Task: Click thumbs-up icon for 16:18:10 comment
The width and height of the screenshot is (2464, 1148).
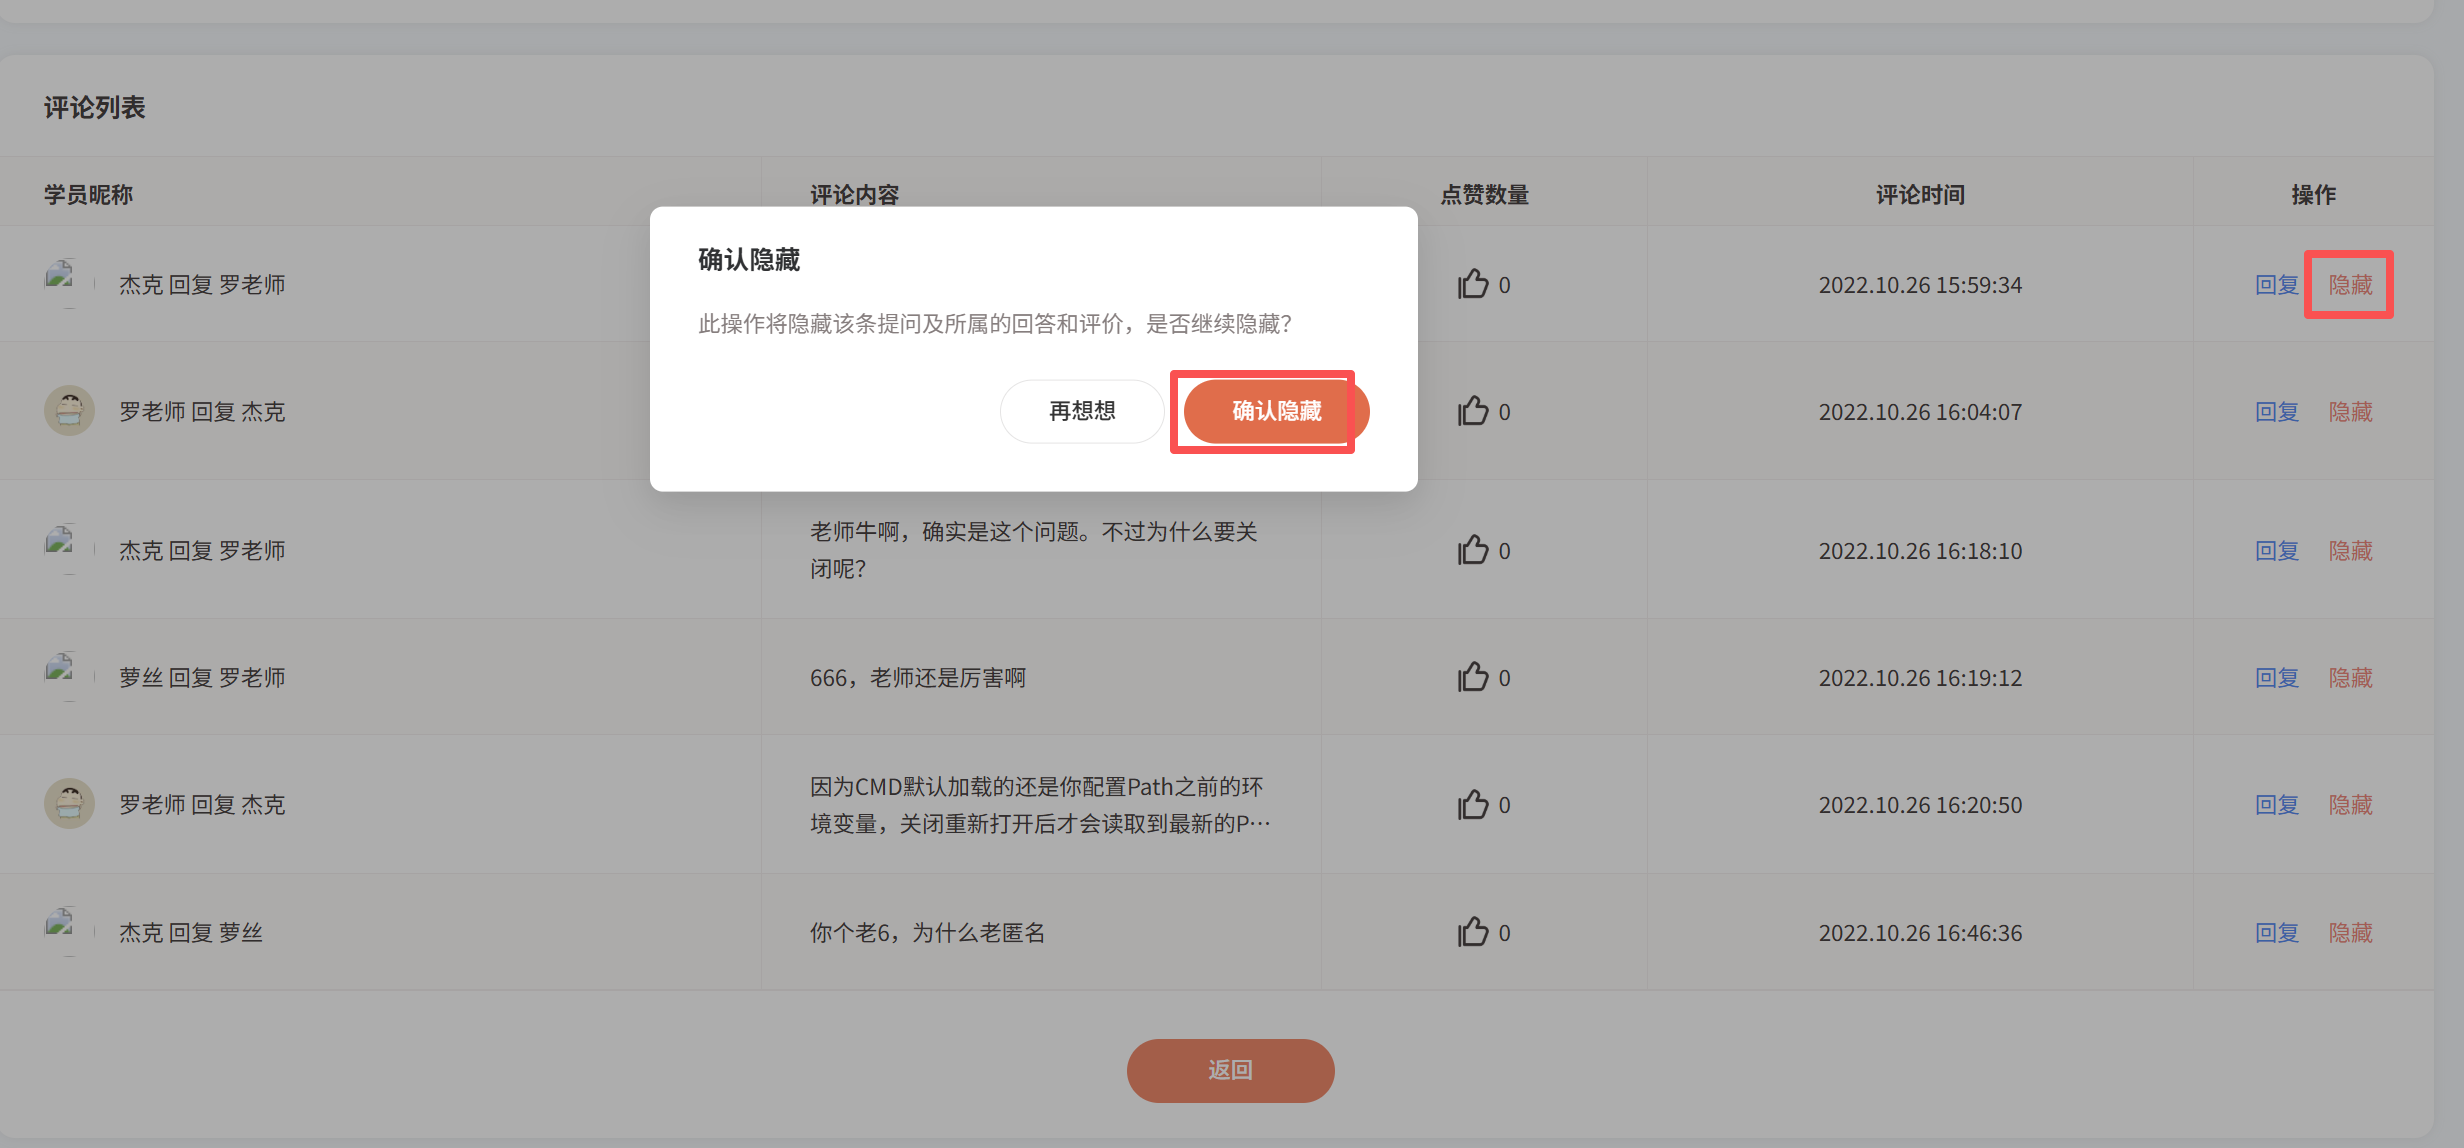Action: pyautogui.click(x=1472, y=550)
